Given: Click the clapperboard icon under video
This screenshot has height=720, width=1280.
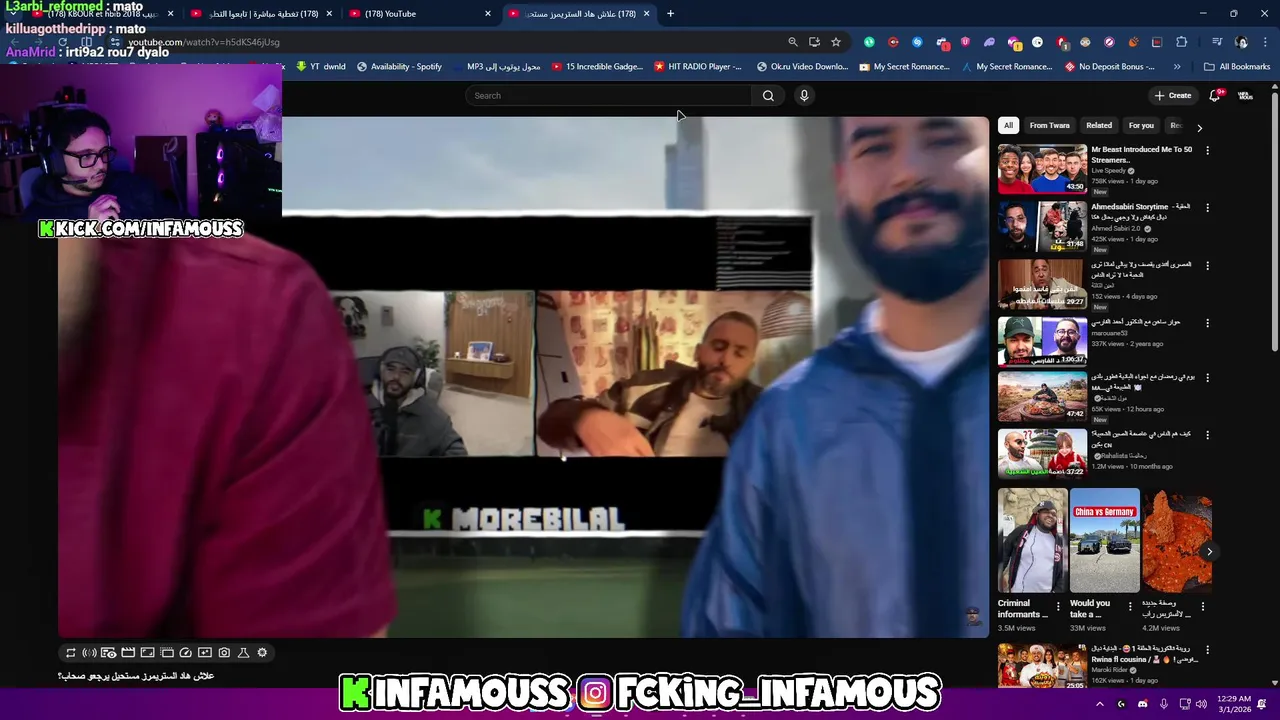Looking at the screenshot, I should [x=128, y=653].
